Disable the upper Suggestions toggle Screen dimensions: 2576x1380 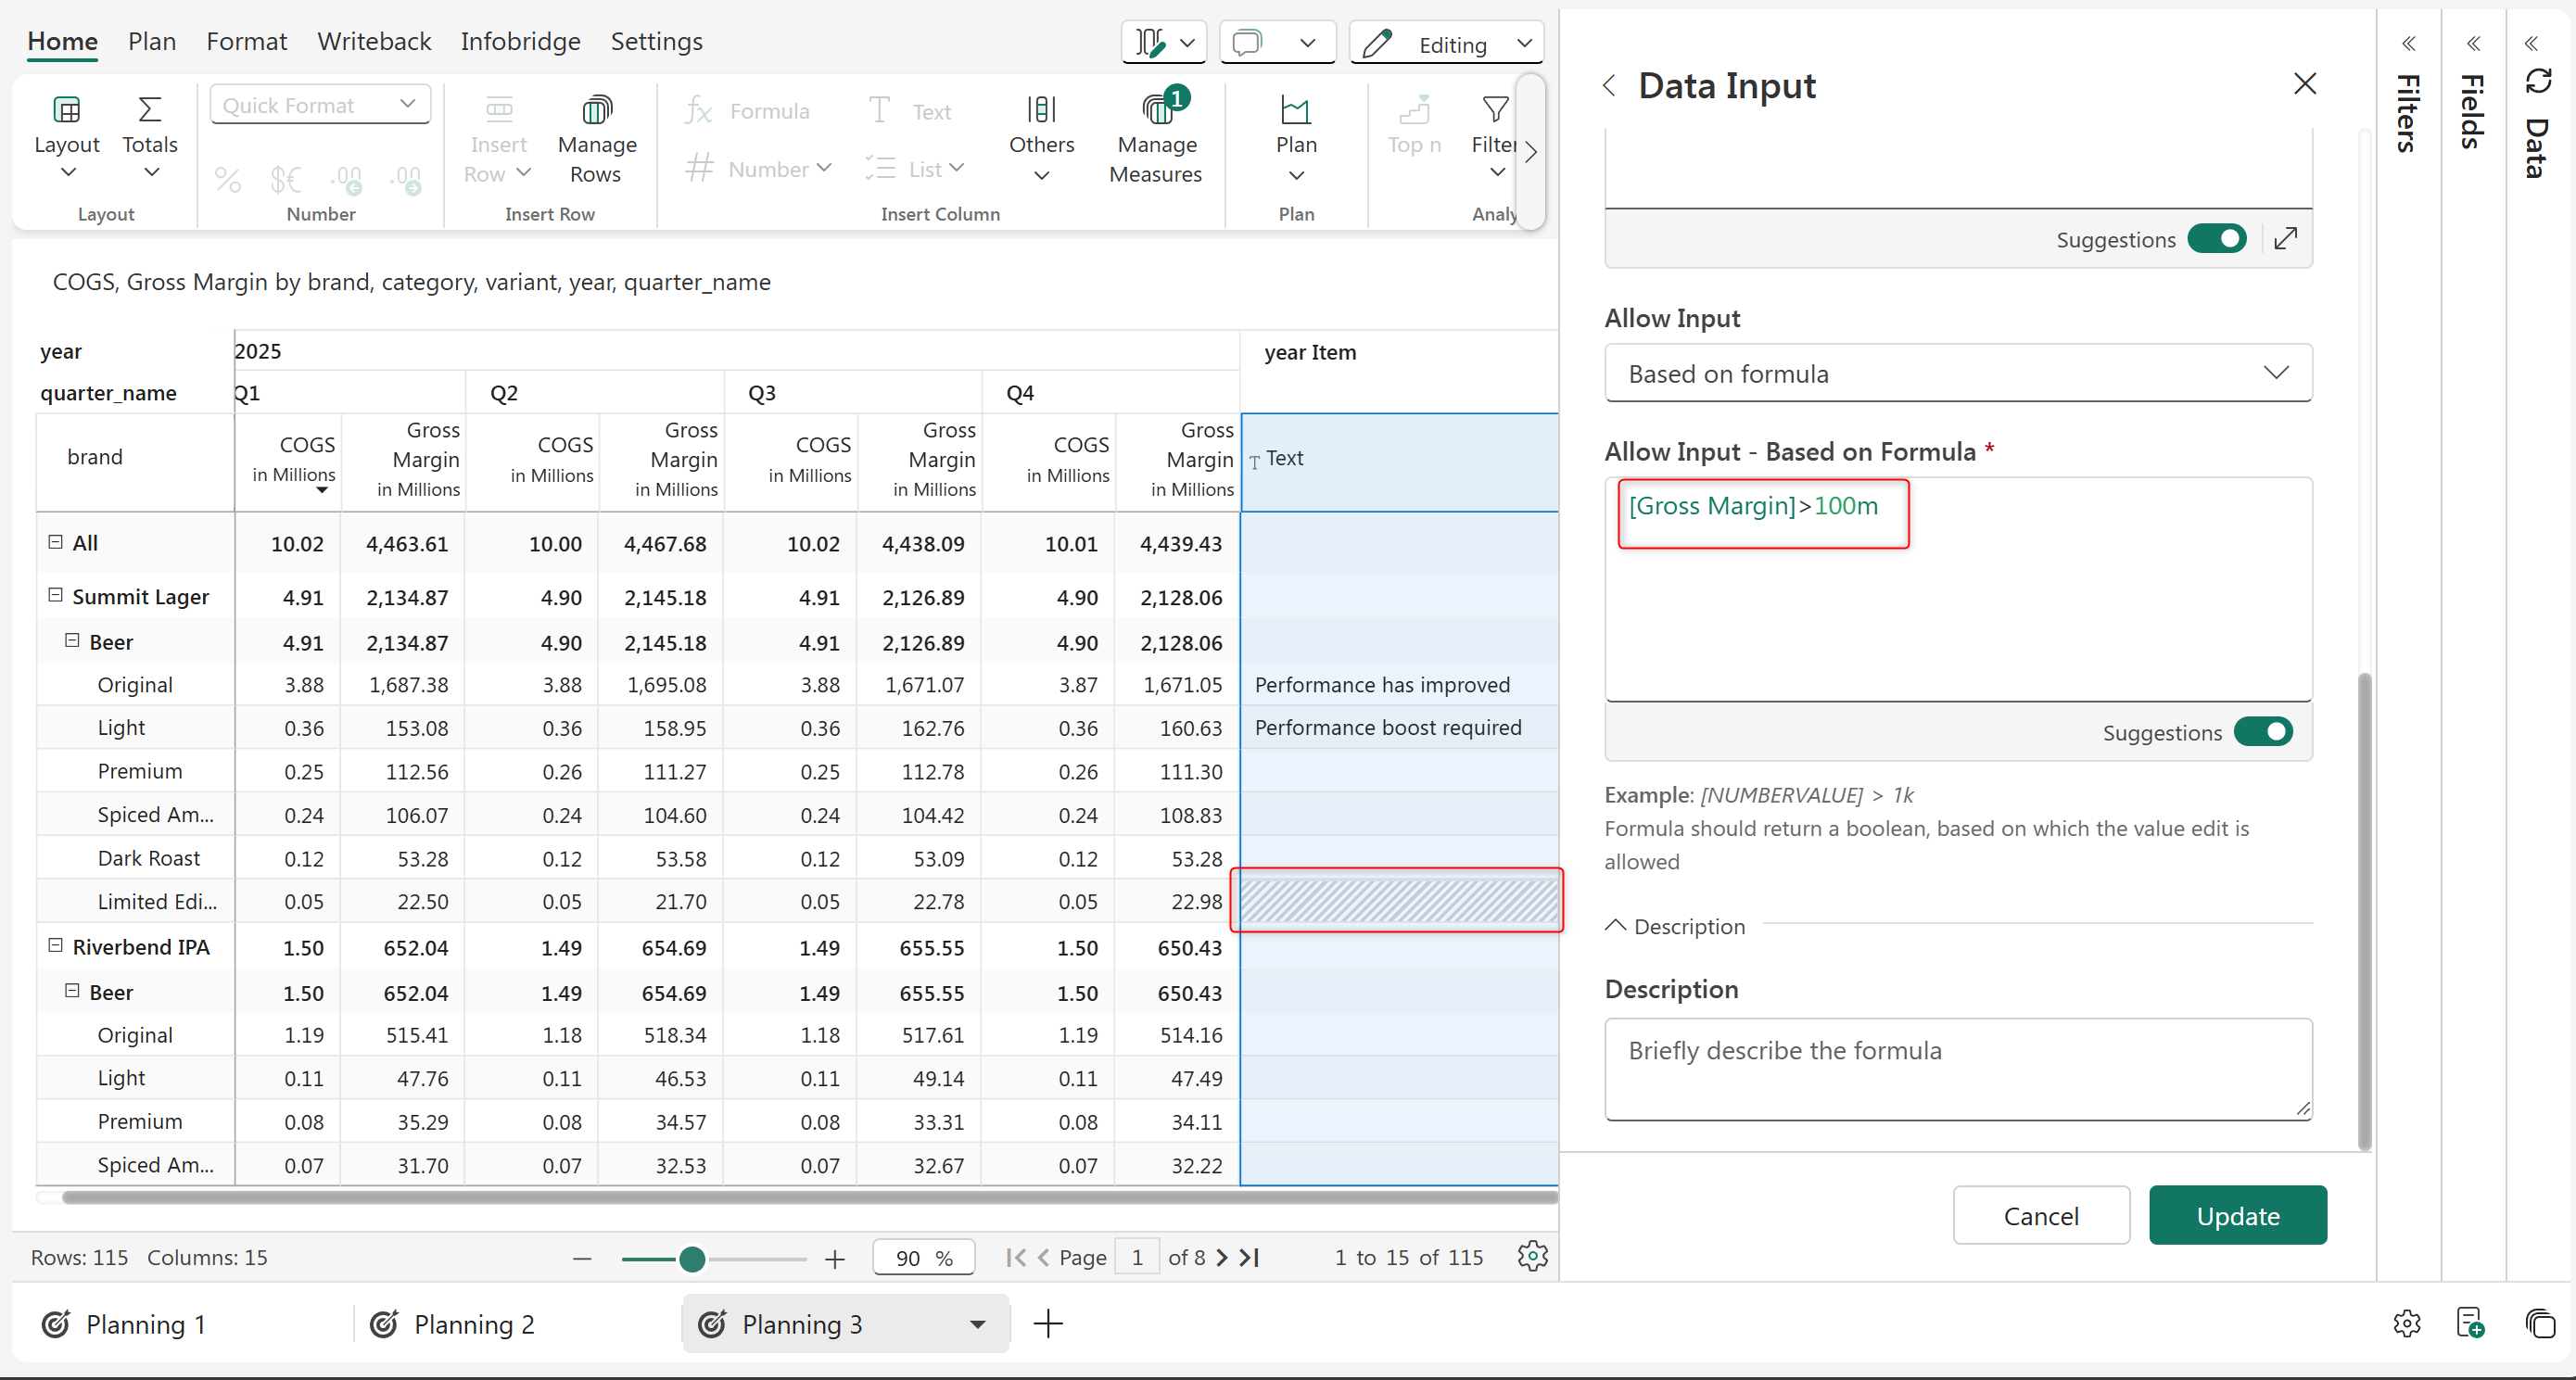(2217, 239)
